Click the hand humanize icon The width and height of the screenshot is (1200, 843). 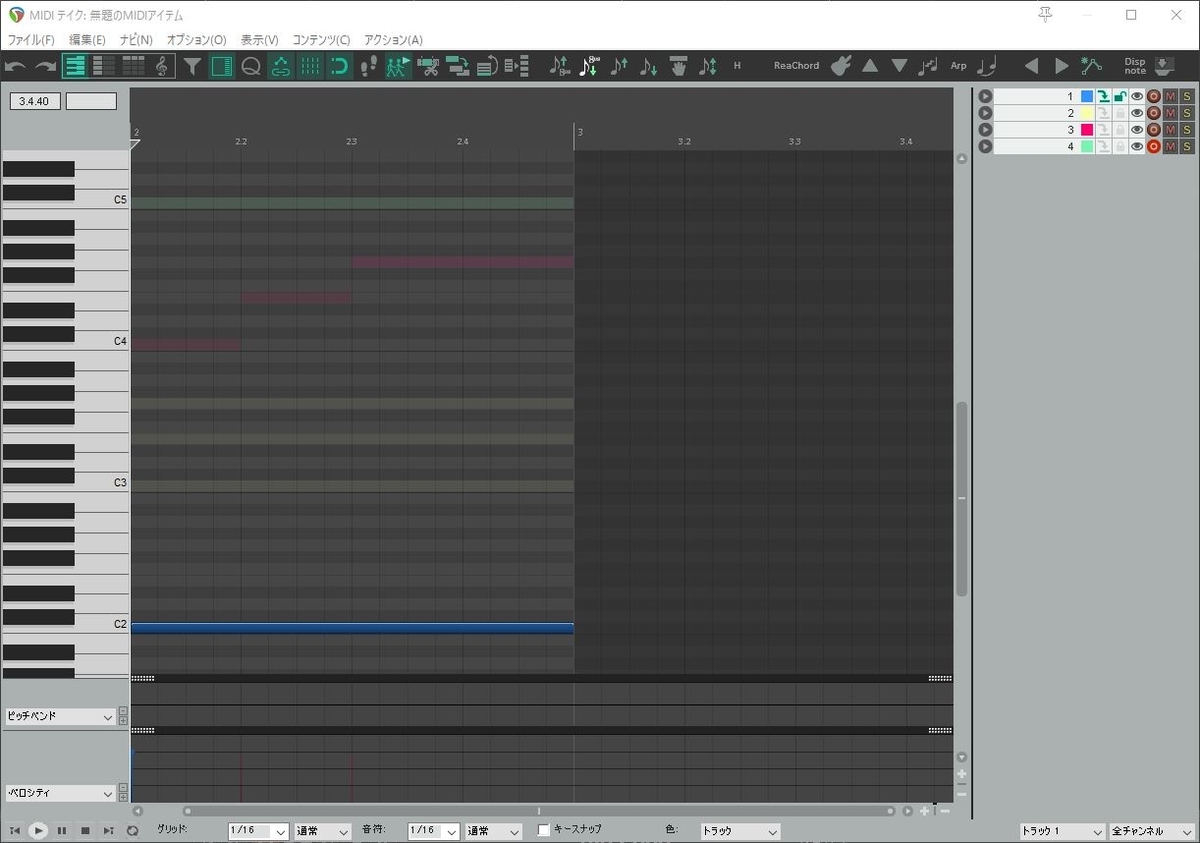[x=678, y=66]
